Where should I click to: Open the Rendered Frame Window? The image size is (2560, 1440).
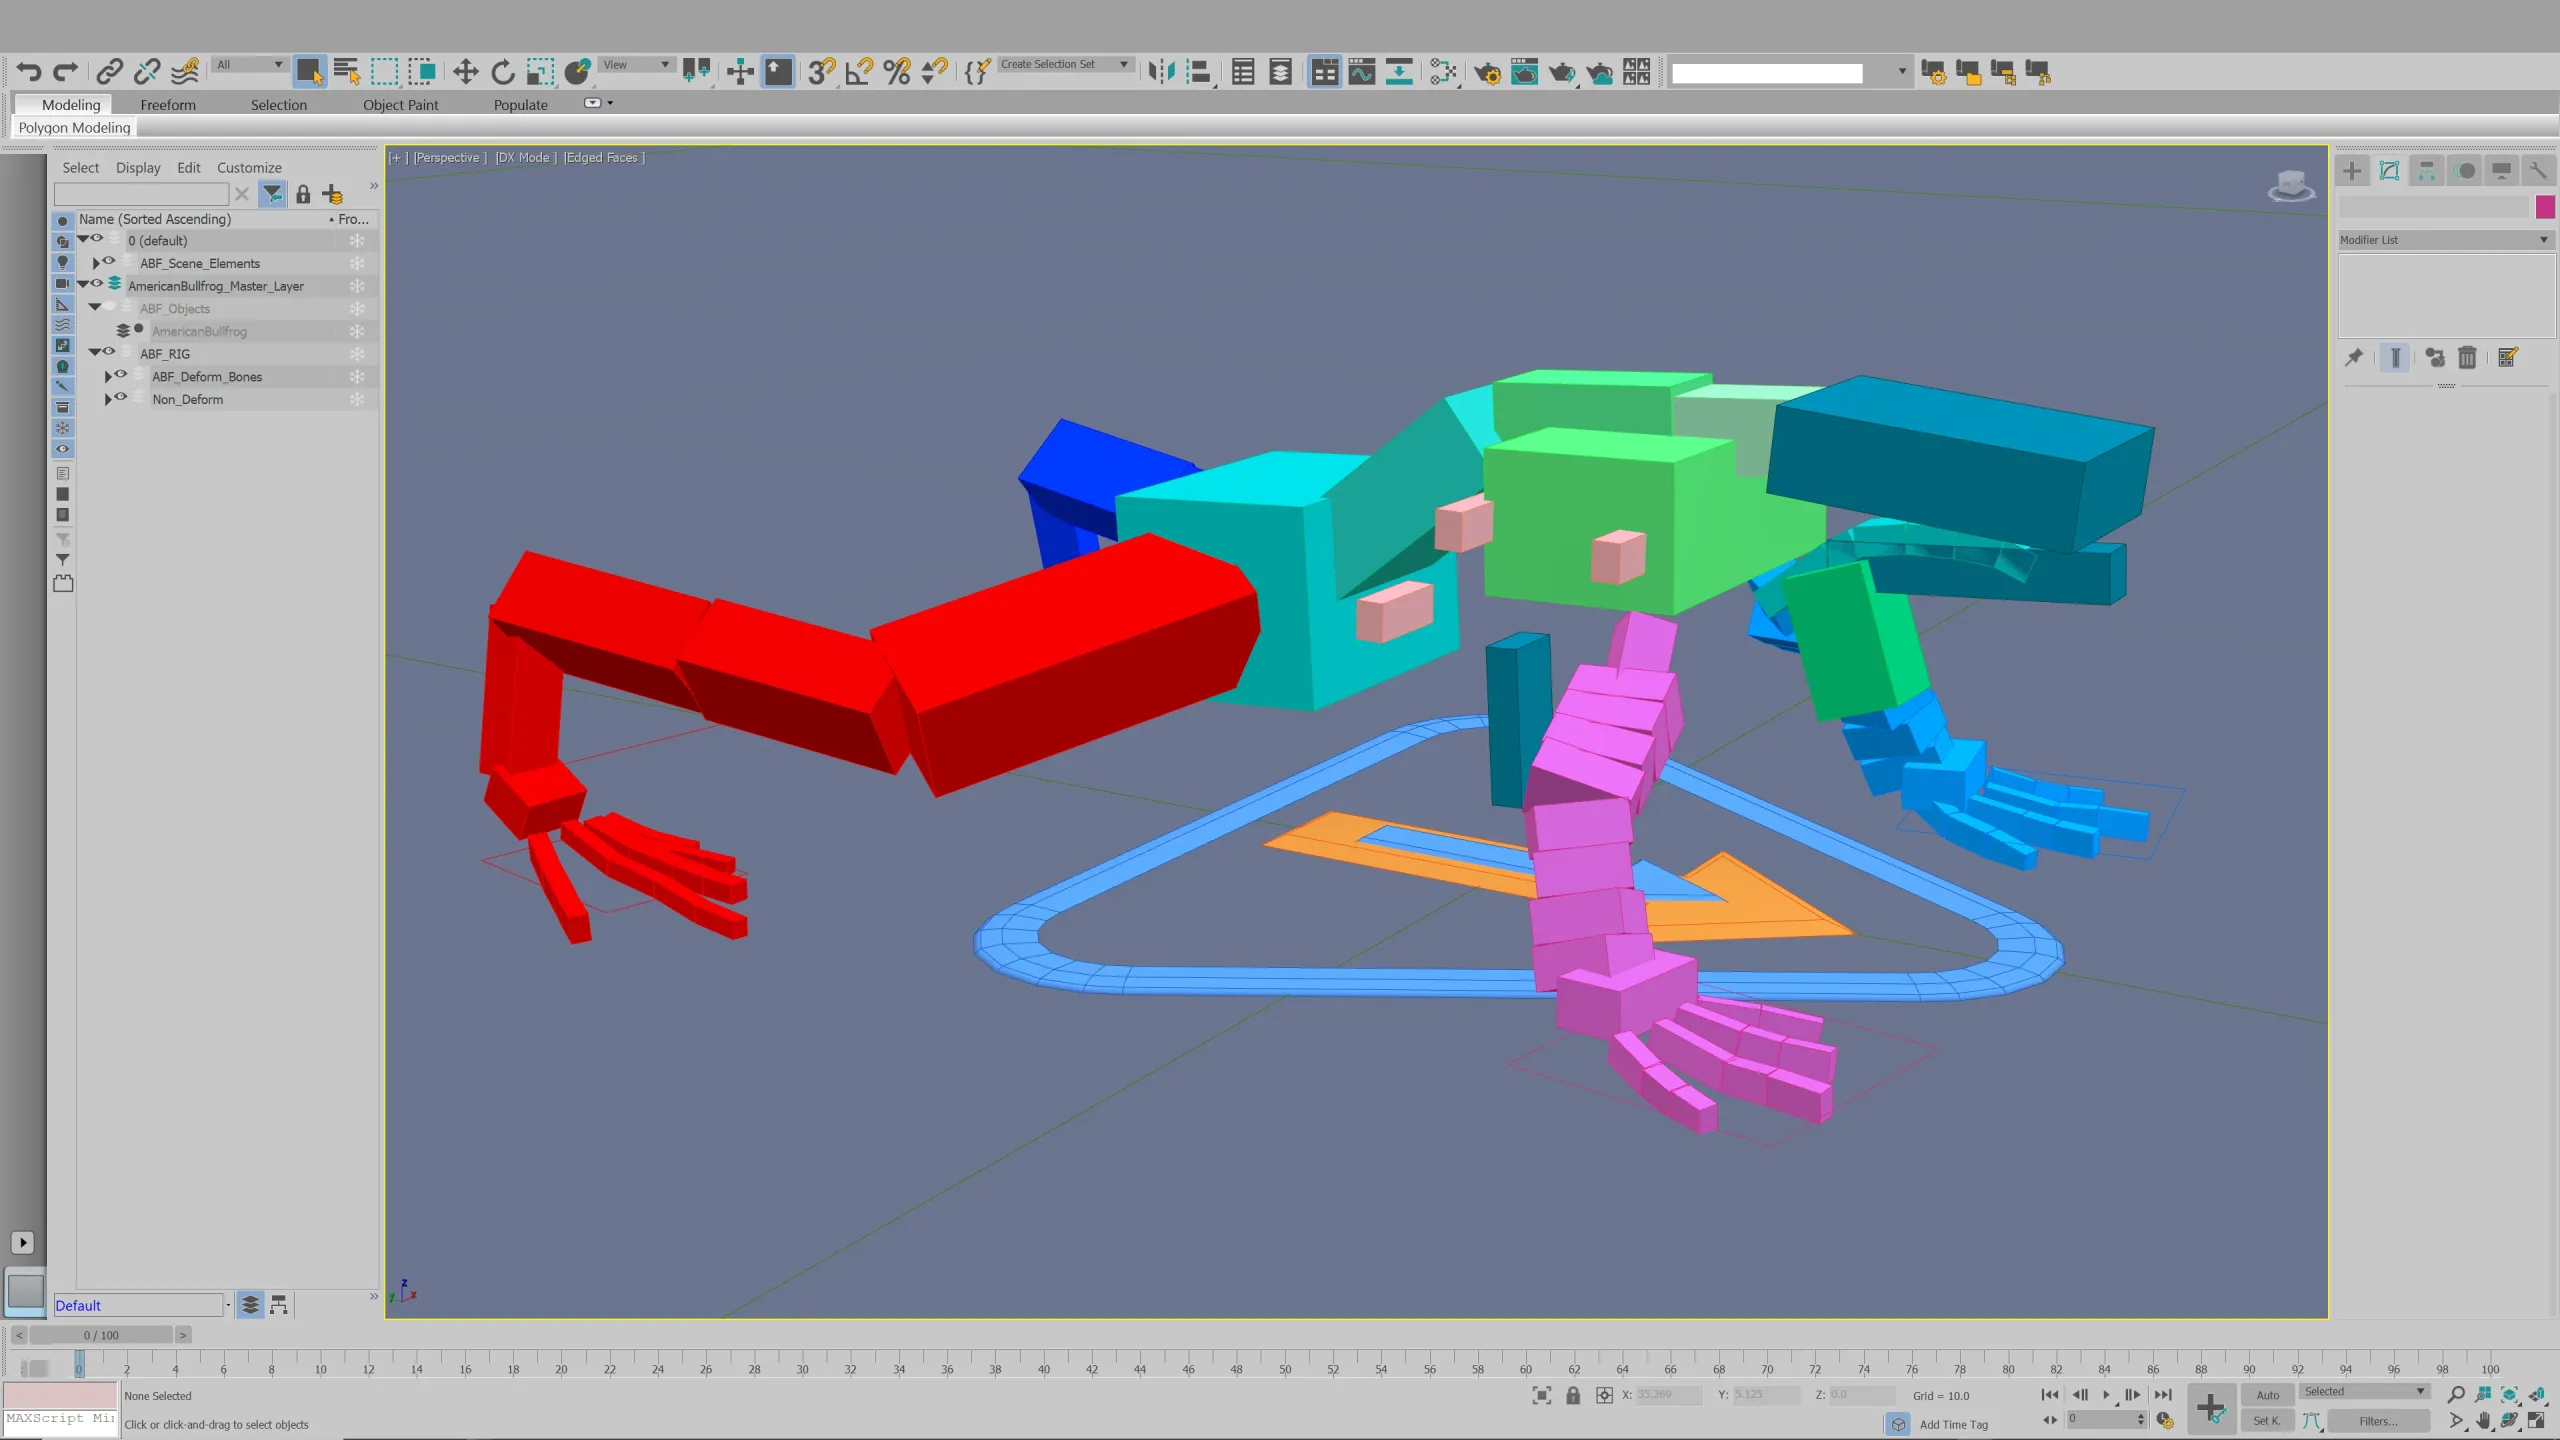click(1524, 71)
